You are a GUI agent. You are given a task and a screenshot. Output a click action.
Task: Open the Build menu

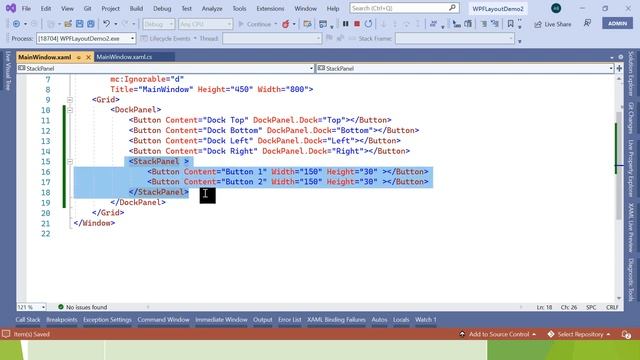(136, 8)
